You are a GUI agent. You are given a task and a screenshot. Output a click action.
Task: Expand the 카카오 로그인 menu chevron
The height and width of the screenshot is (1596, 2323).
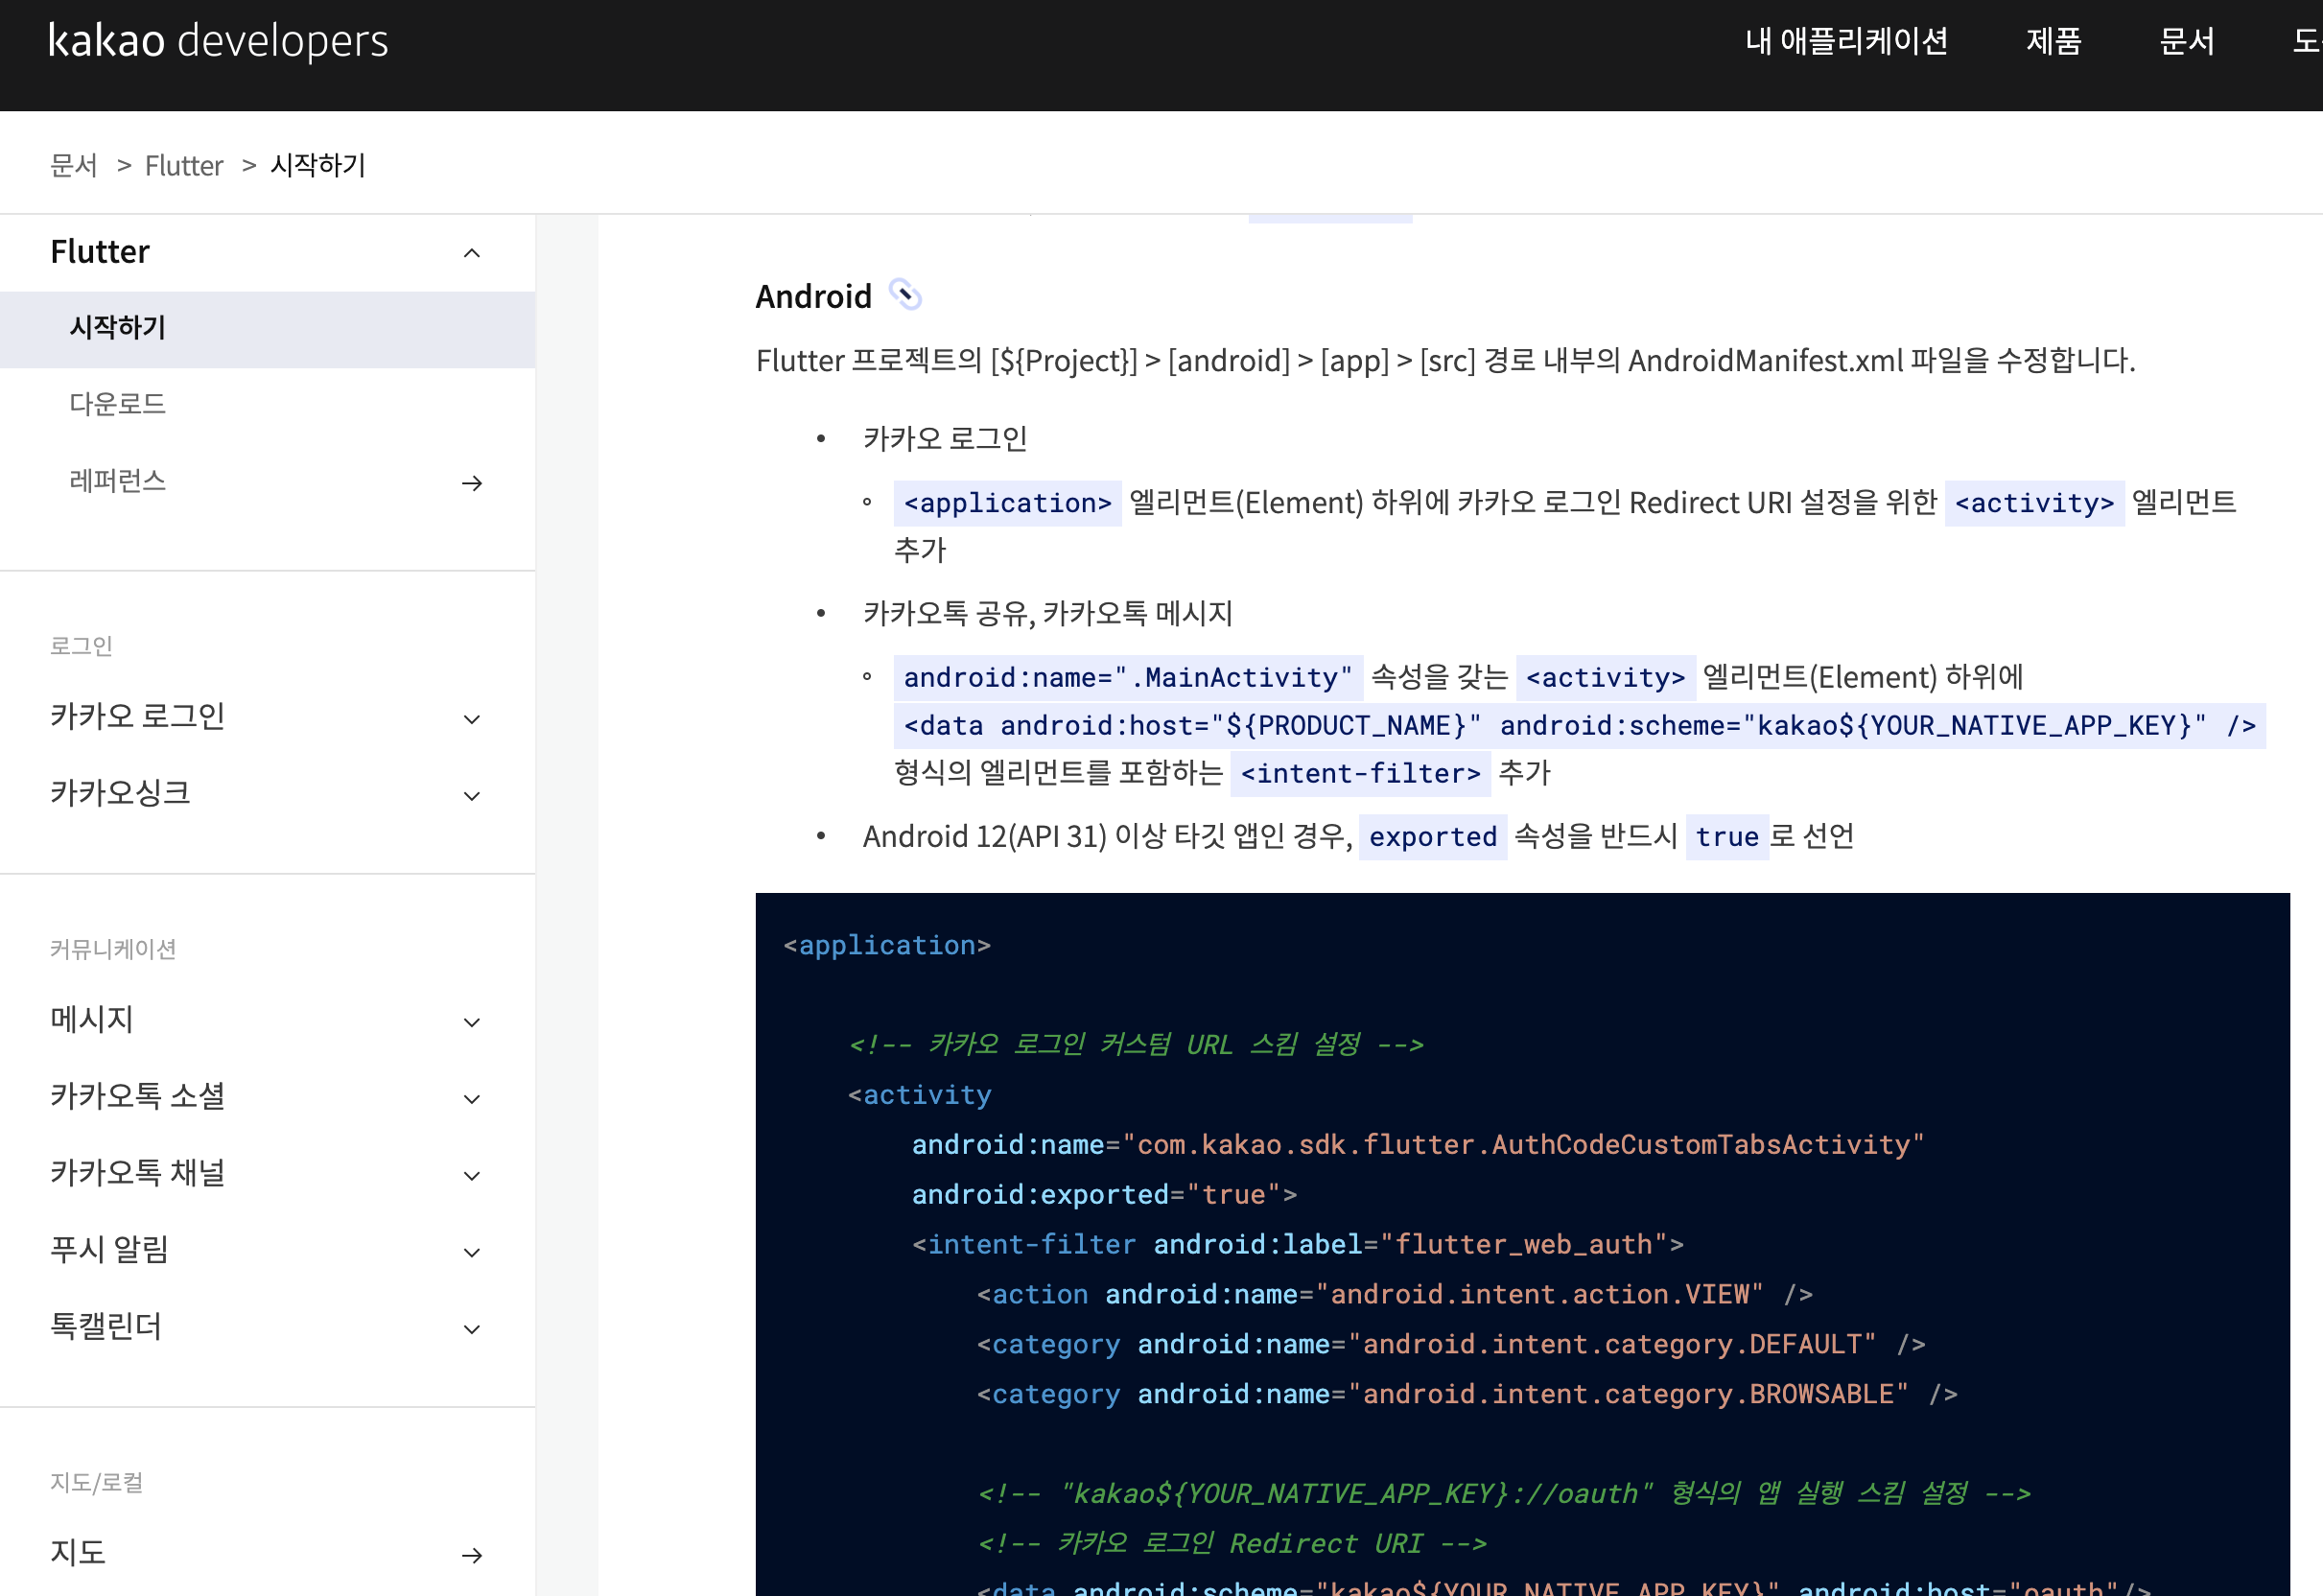pos(472,719)
